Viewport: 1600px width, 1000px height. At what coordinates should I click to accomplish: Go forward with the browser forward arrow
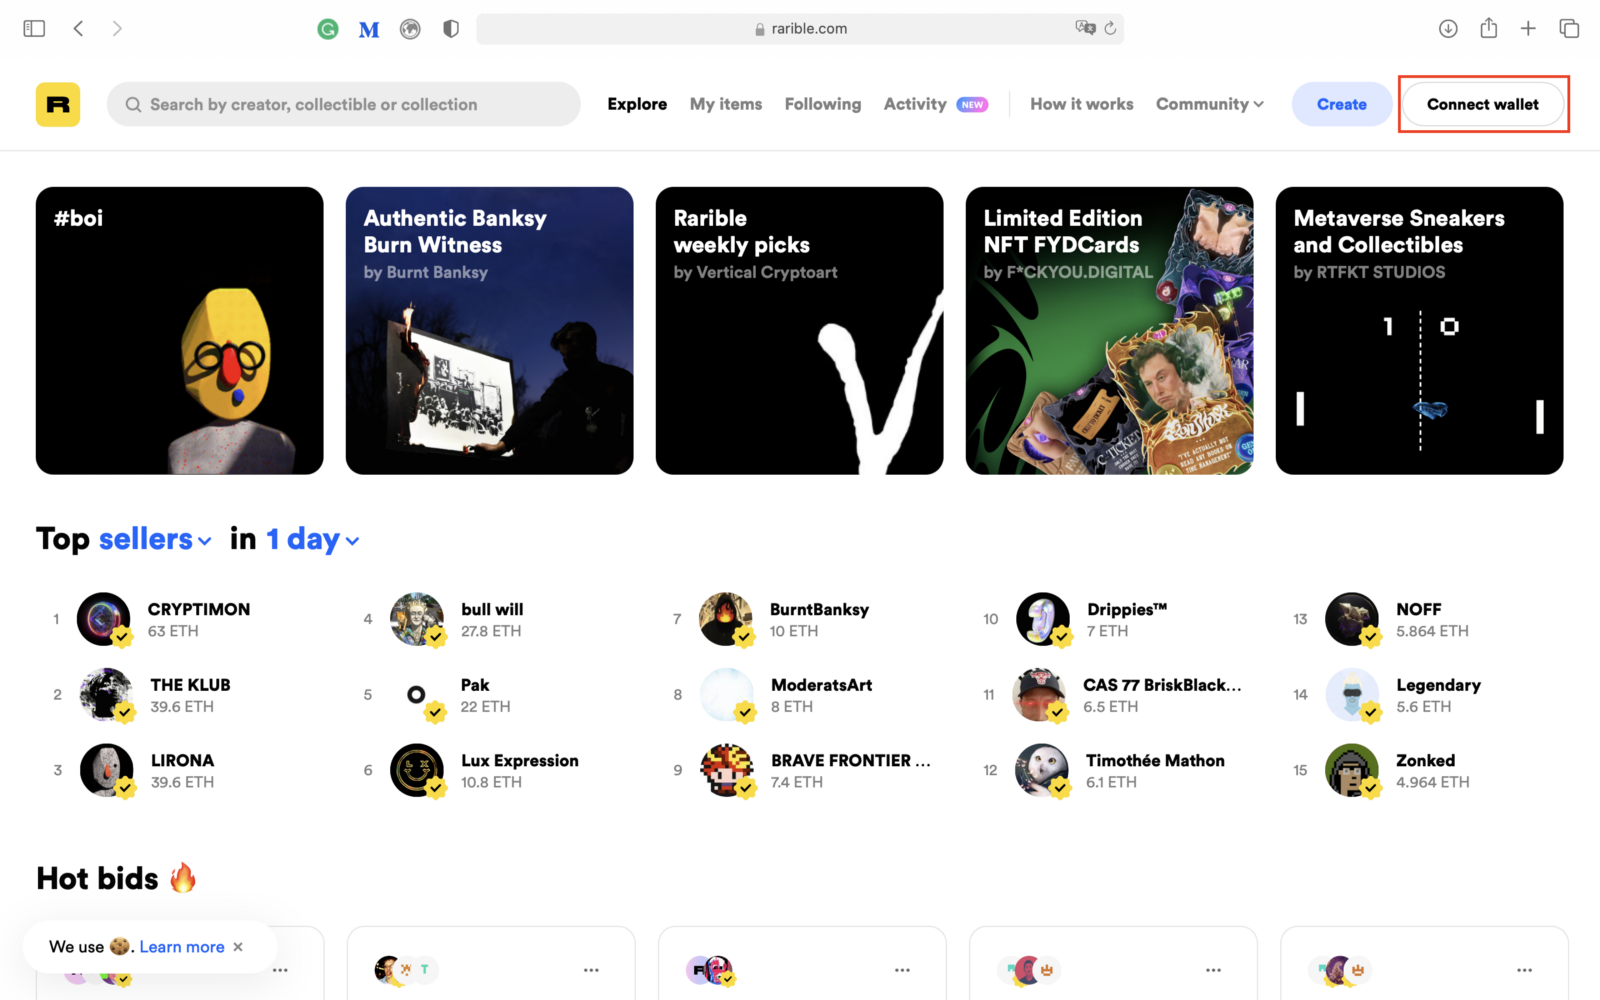point(117,29)
